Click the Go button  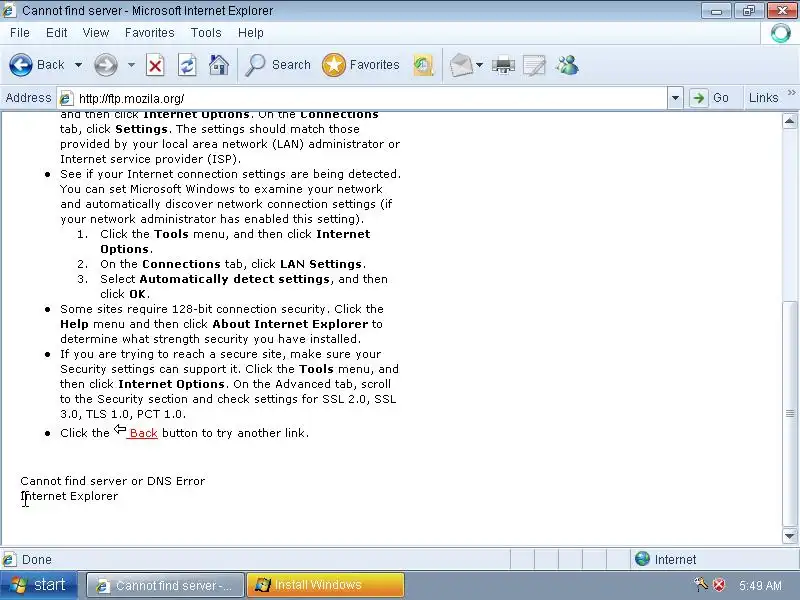coord(710,98)
